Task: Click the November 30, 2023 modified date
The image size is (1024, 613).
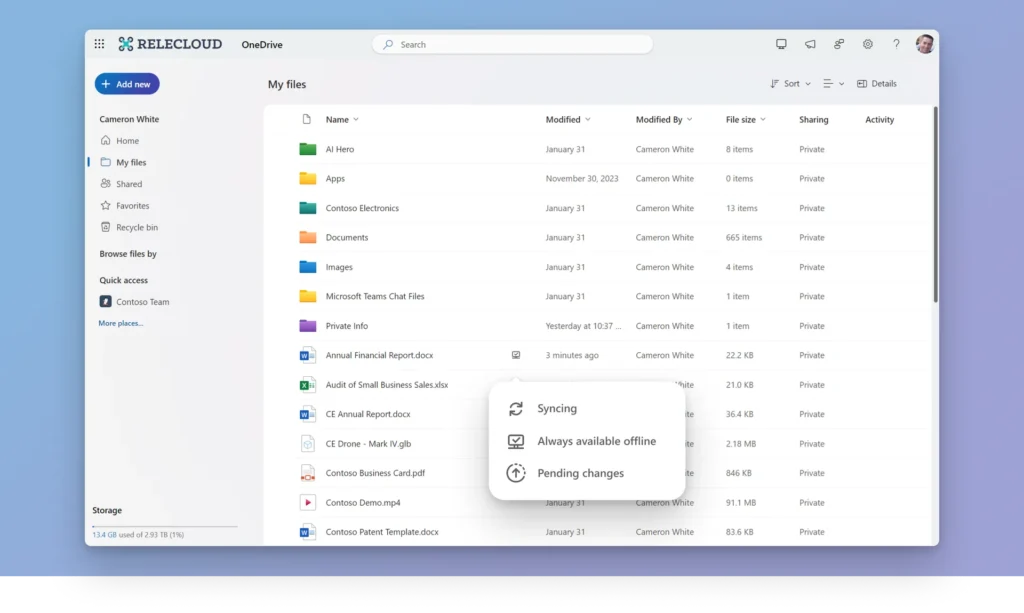Action: point(582,178)
